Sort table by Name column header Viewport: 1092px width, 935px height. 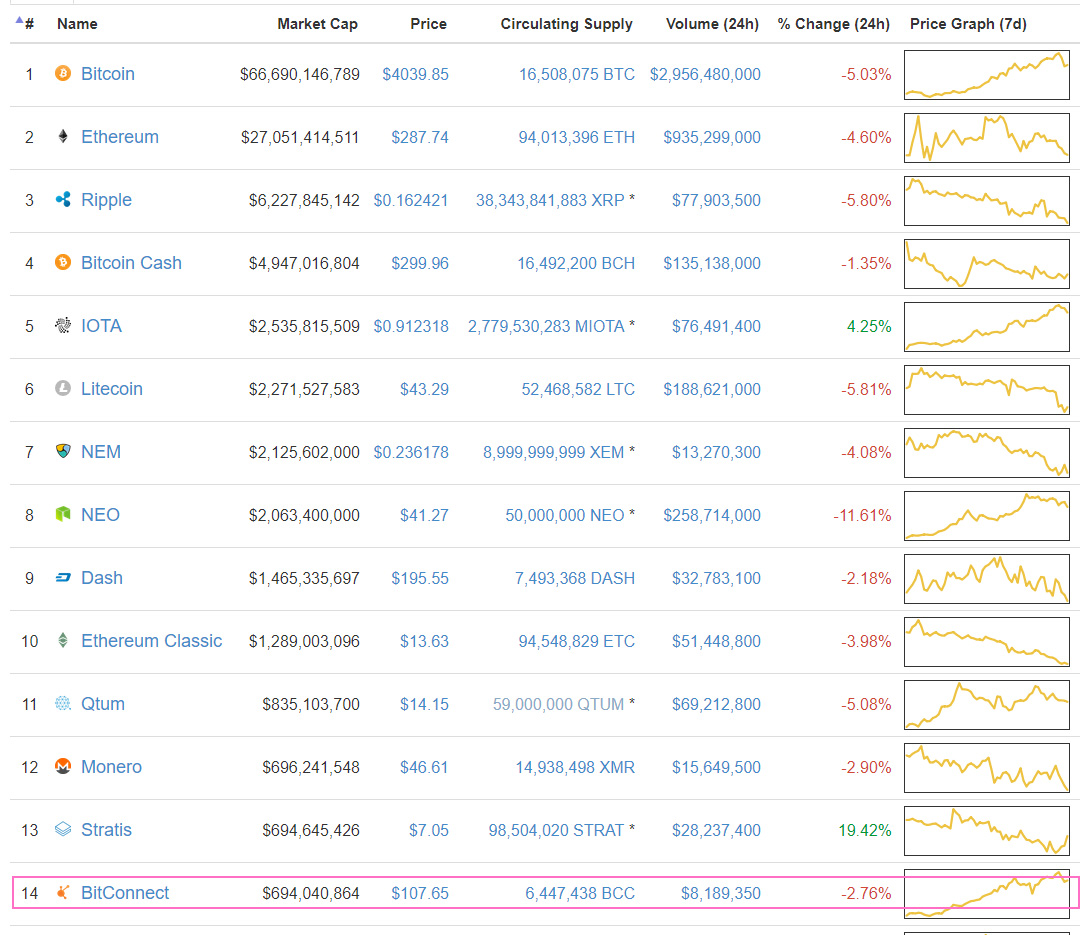77,24
